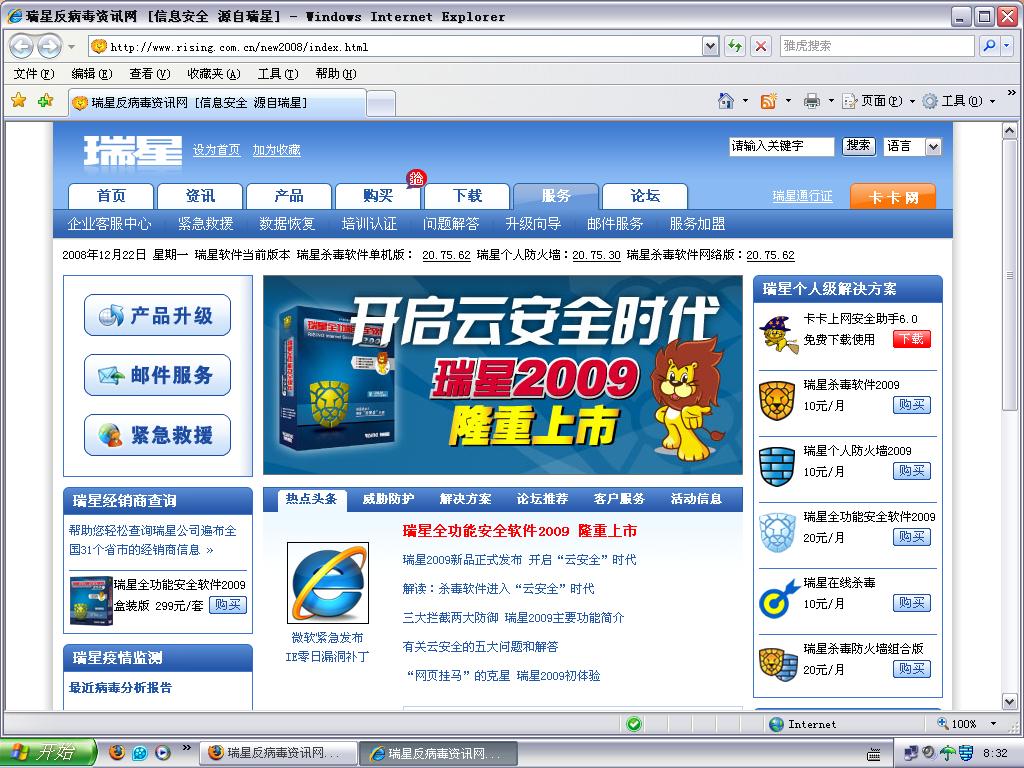
Task: Click the search magnifier icon
Action: click(x=989, y=46)
